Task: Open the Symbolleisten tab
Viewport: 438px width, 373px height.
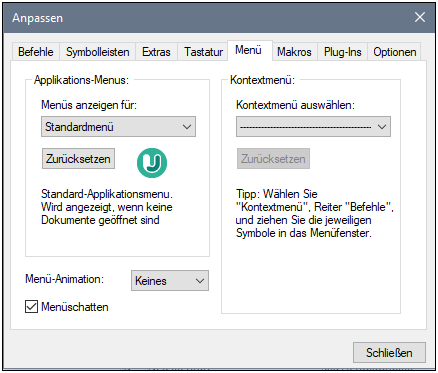Action: 97,52
